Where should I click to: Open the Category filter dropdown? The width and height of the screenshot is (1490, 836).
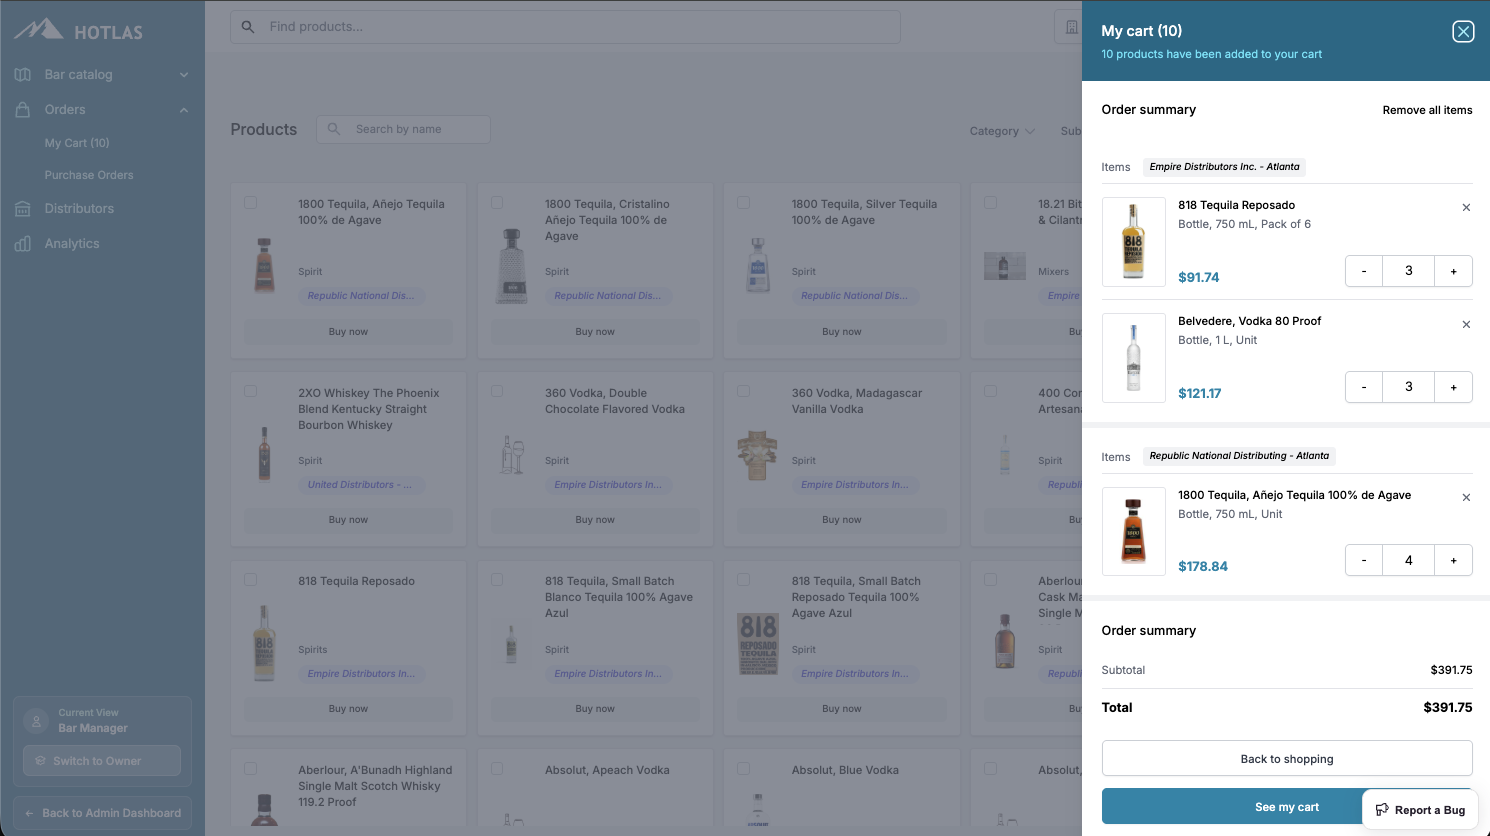pyautogui.click(x=1001, y=131)
